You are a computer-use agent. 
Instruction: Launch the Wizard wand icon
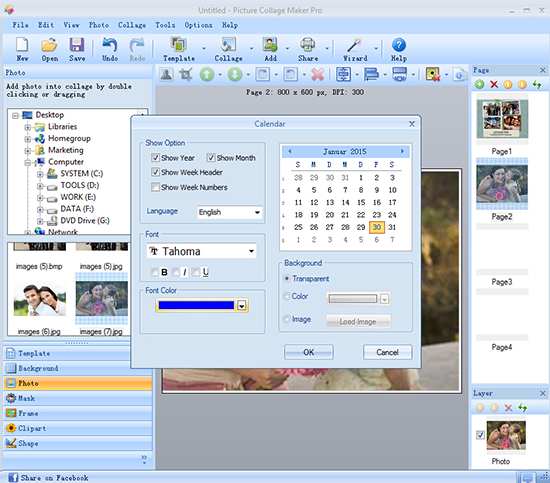tap(354, 45)
